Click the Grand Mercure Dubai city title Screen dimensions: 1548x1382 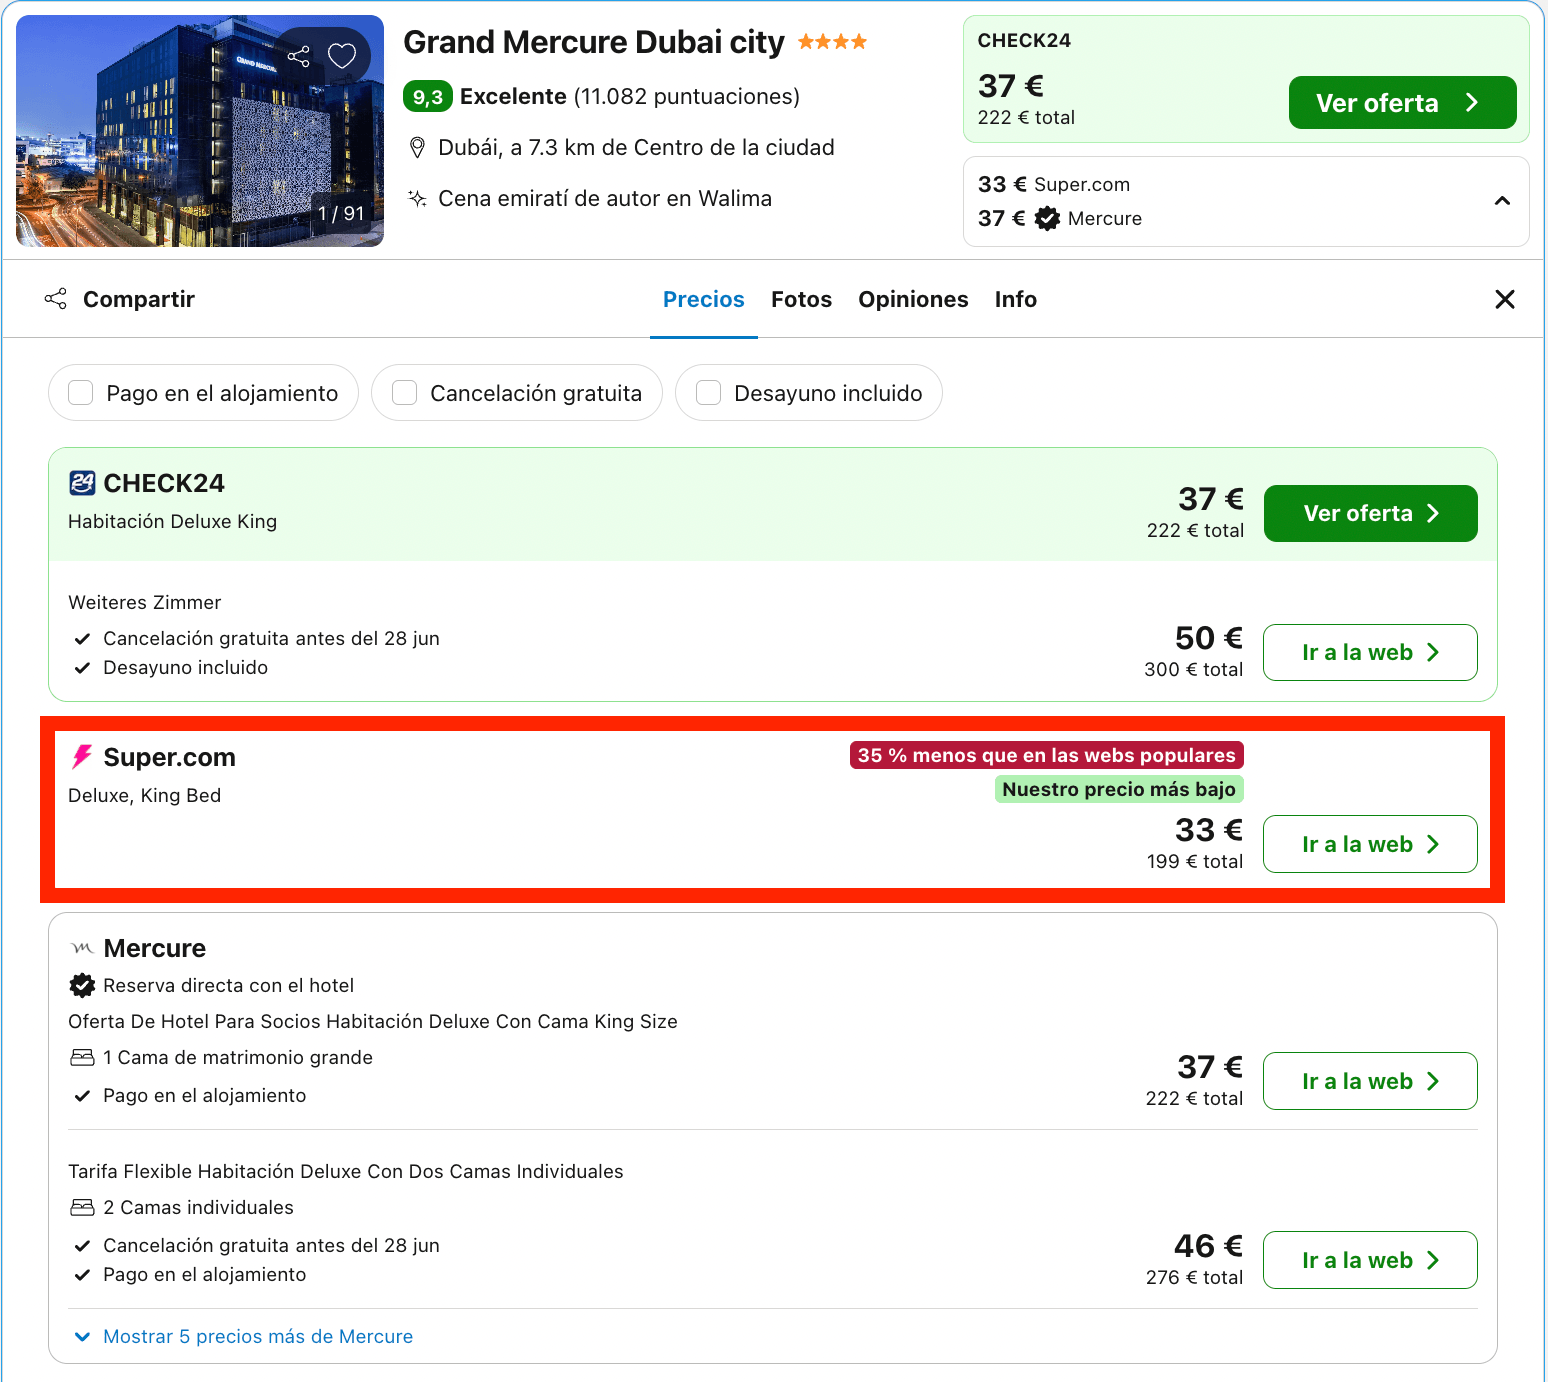click(594, 42)
